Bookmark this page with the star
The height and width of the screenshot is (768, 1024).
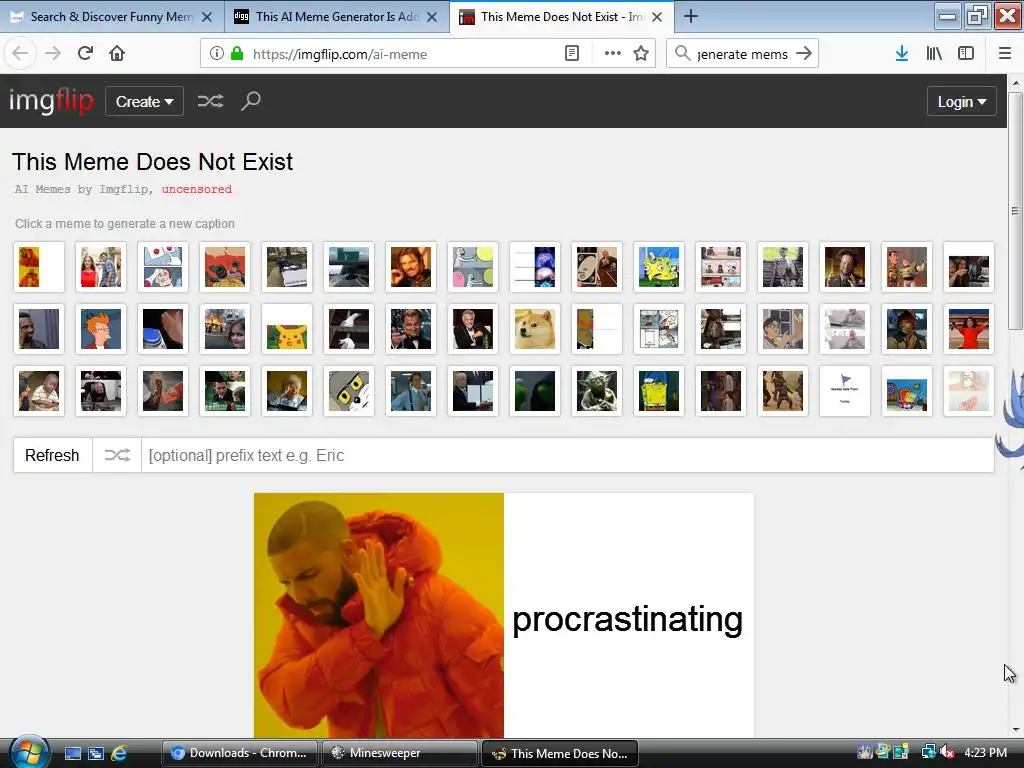pos(641,54)
